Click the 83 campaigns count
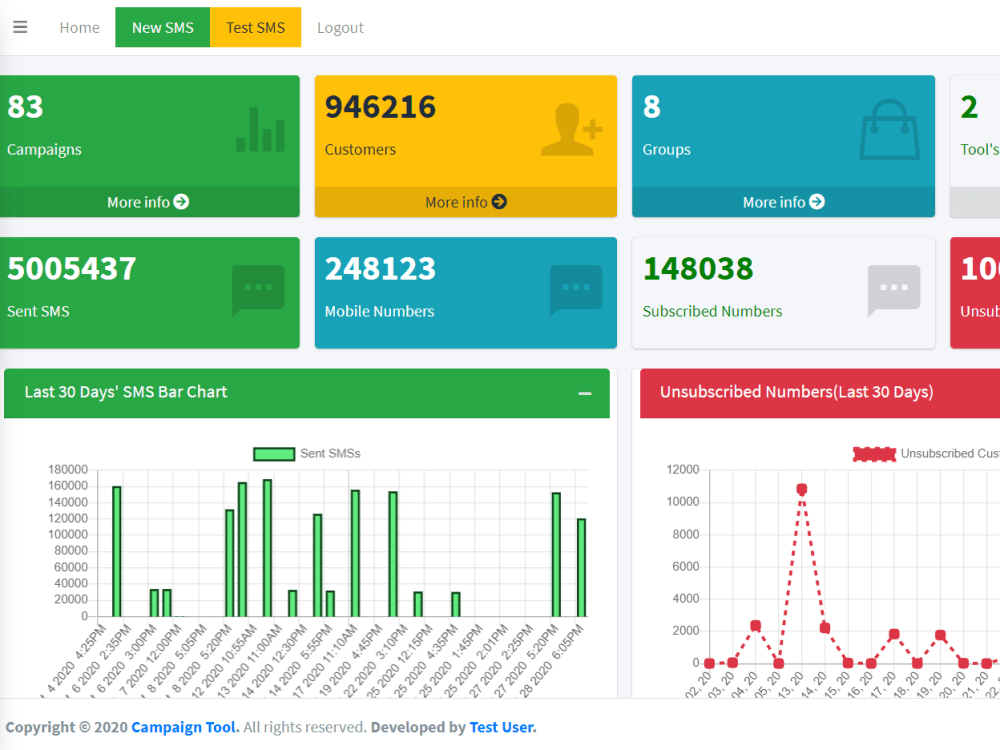The height and width of the screenshot is (750, 1000). pos(26,107)
